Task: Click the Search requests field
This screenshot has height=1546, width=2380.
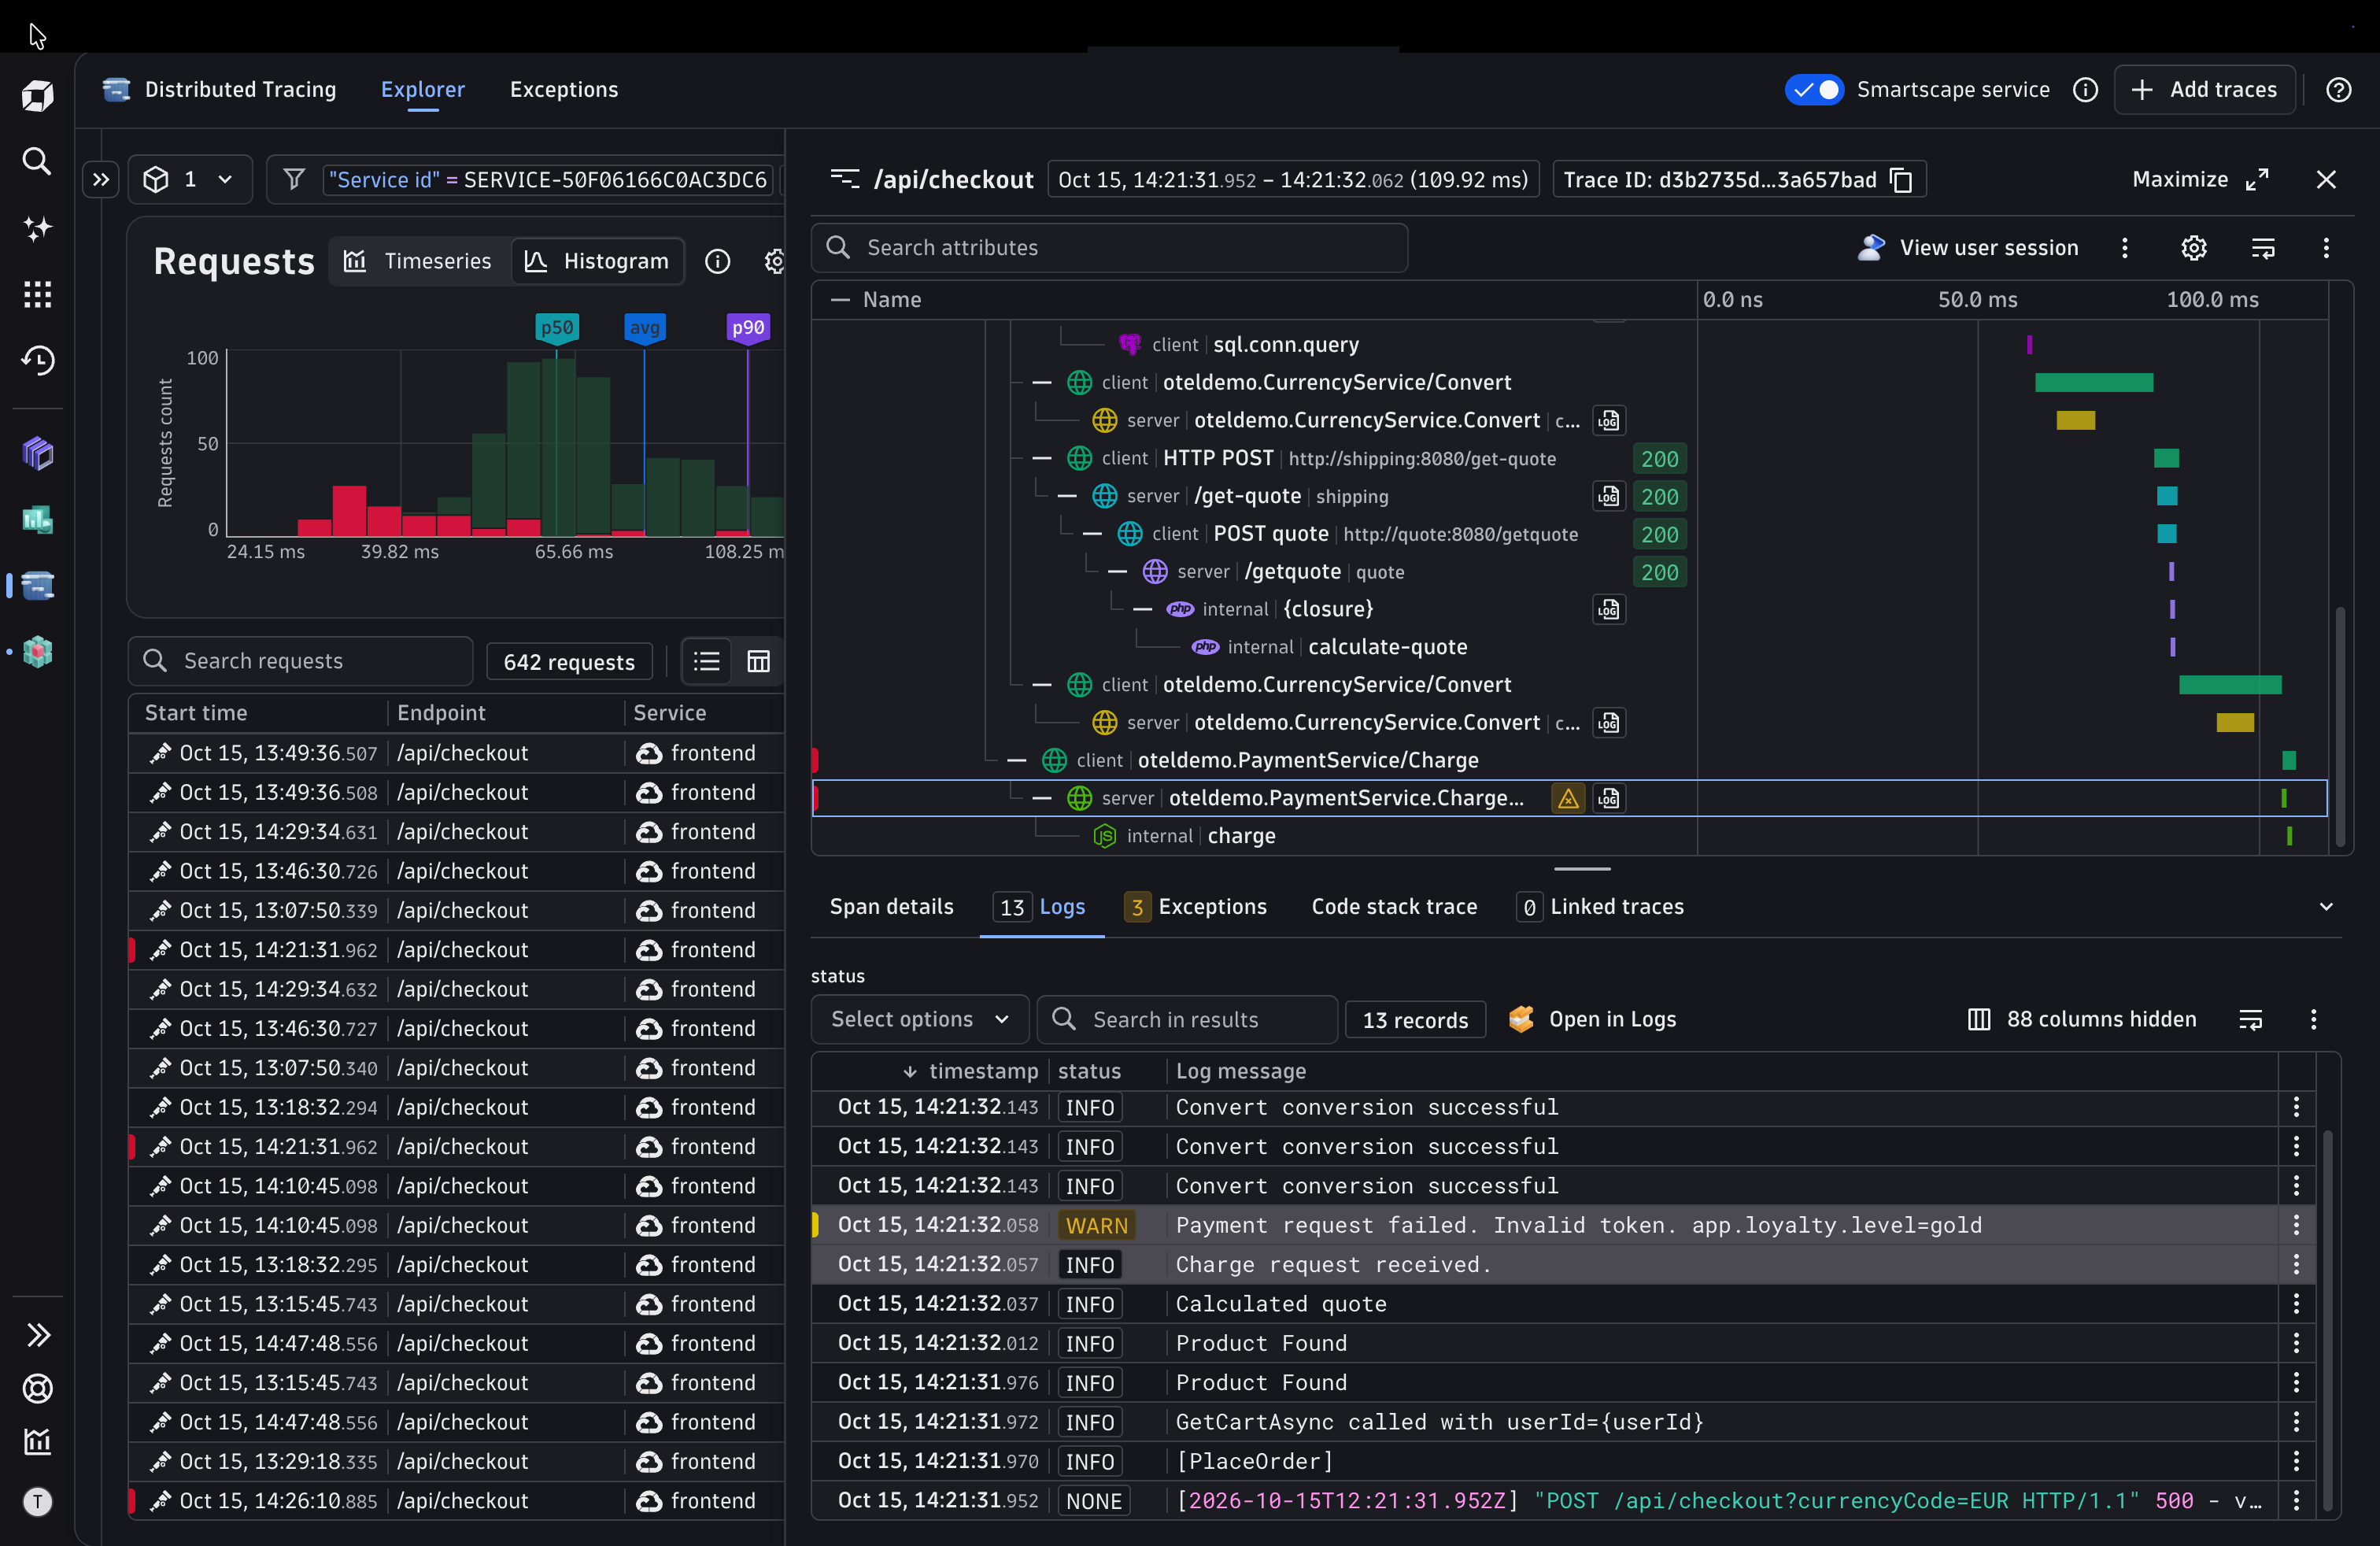Action: [x=300, y=662]
